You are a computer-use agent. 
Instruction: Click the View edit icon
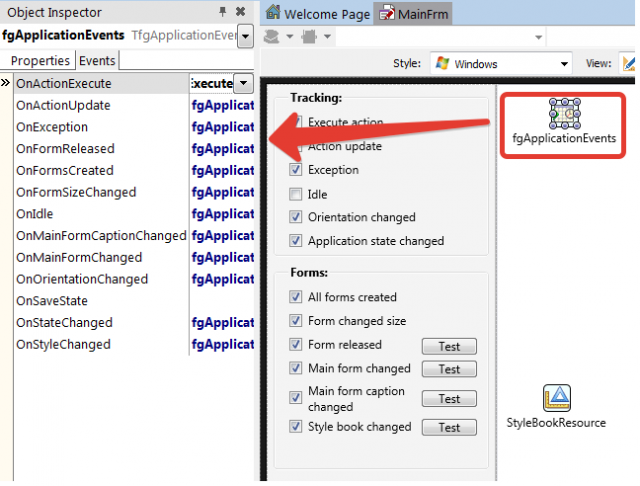click(x=629, y=63)
